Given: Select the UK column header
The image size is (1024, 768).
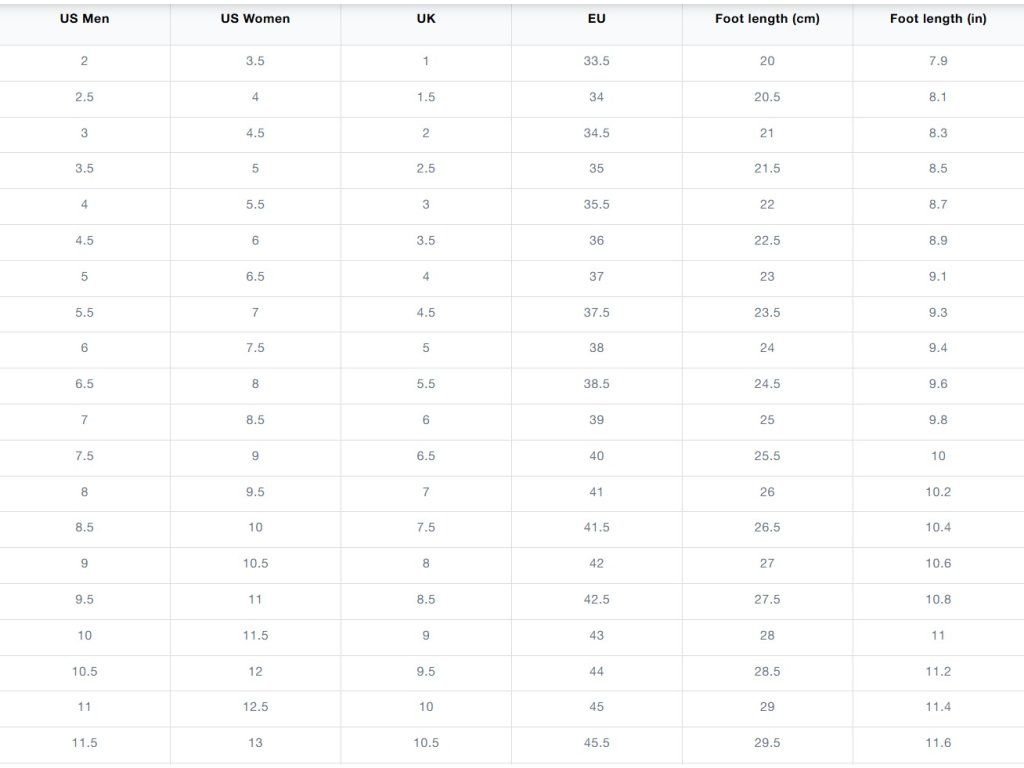Looking at the screenshot, I should point(426,19).
